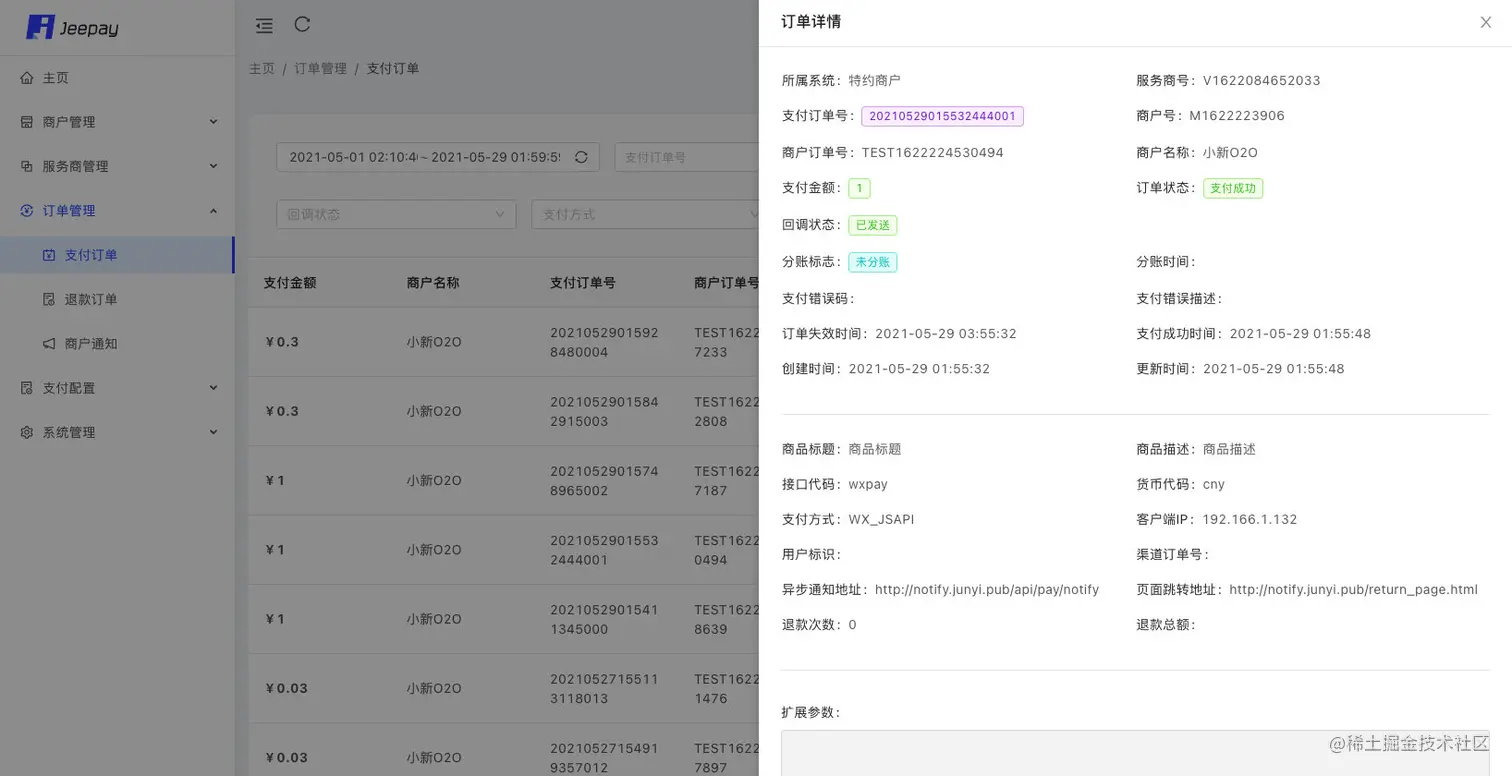The image size is (1512, 776).
Task: Click 支付金额 column header
Action: point(290,283)
